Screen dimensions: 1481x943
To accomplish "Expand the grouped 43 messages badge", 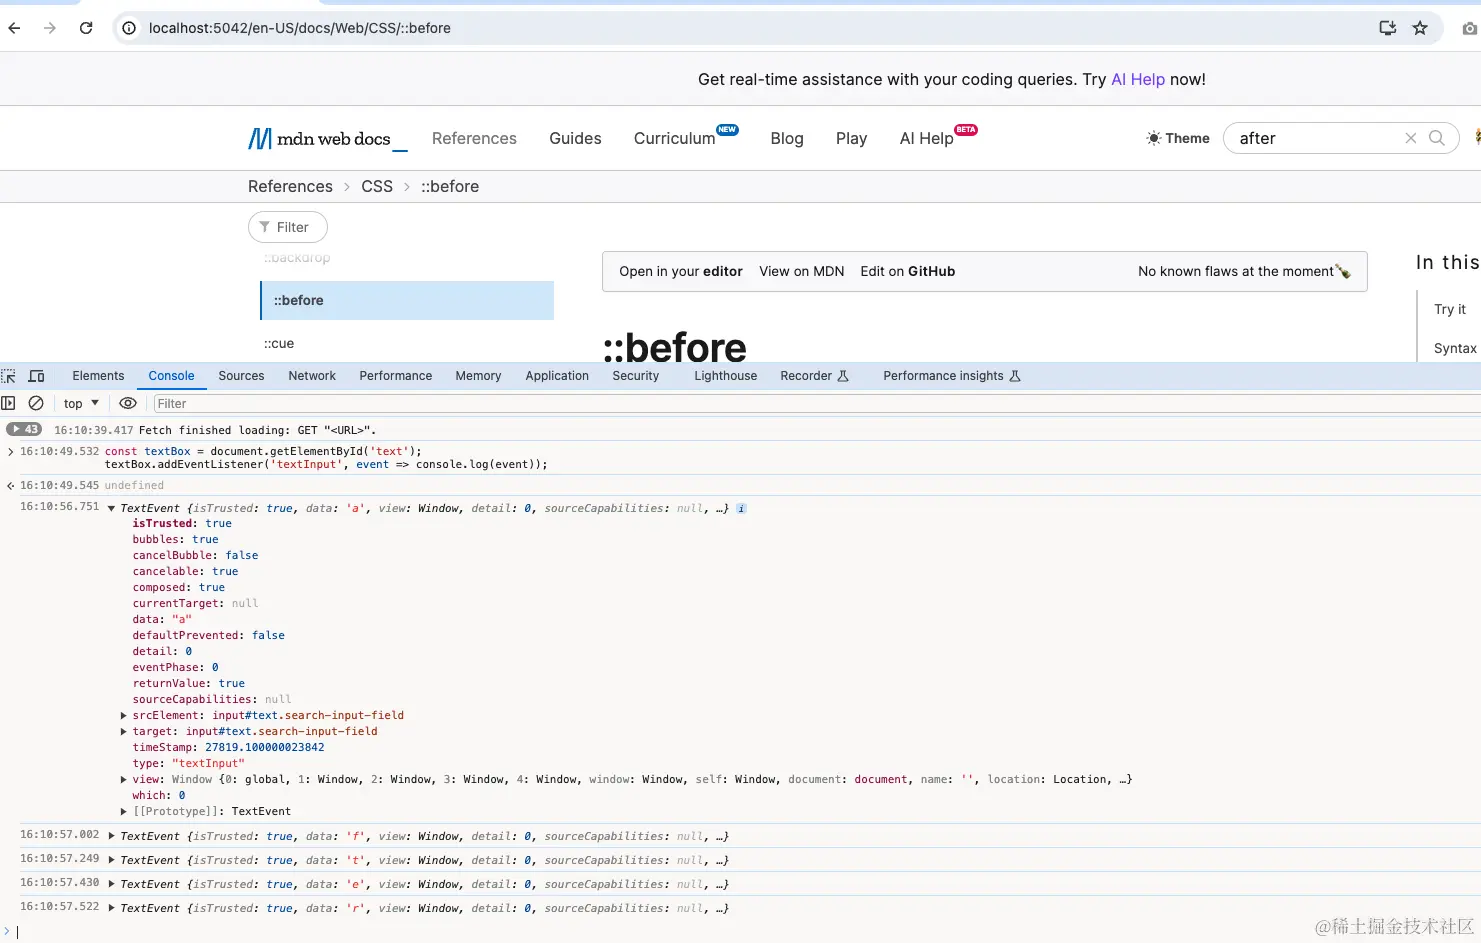I will (x=24, y=430).
